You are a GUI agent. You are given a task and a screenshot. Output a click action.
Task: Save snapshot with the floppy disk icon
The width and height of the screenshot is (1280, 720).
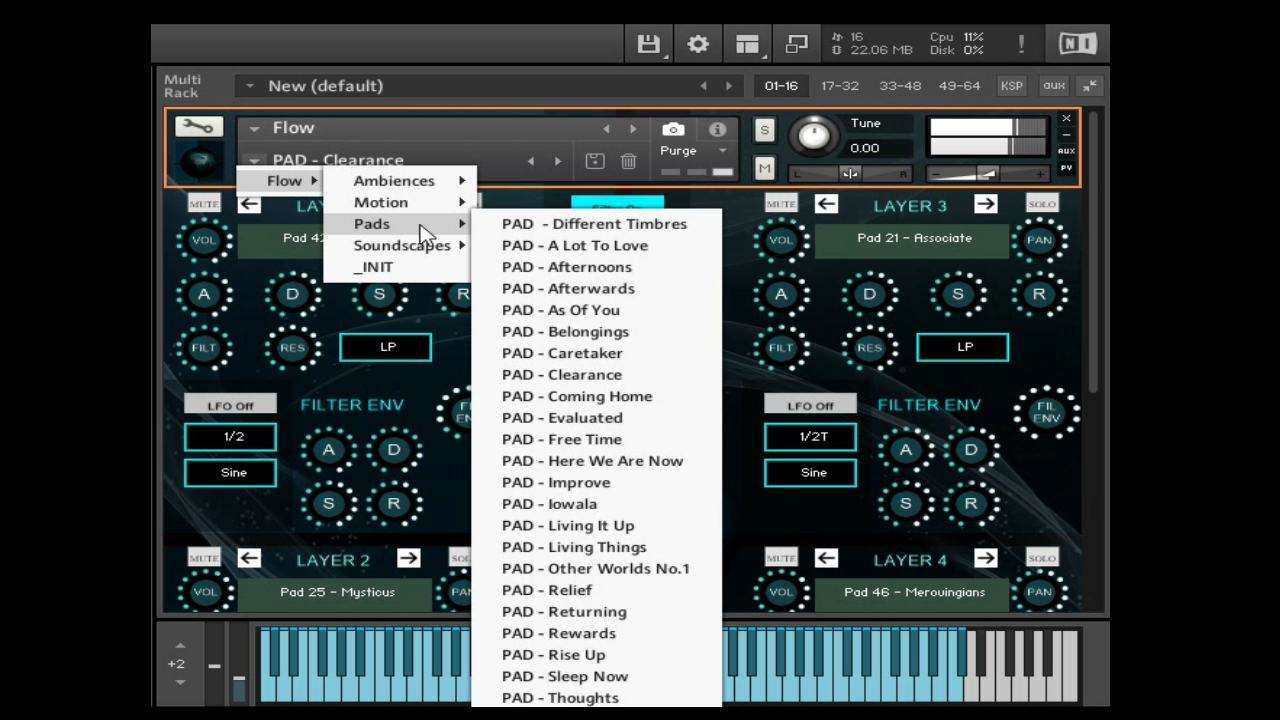(594, 160)
